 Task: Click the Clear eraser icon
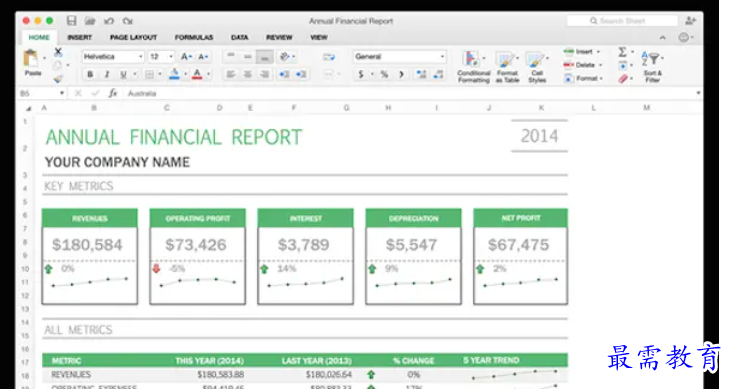[x=623, y=79]
